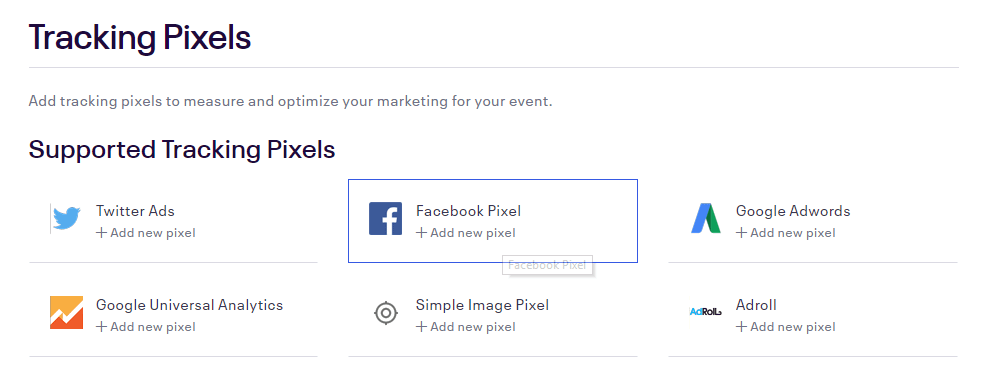Click the Google Adwords logo icon

pyautogui.click(x=706, y=218)
